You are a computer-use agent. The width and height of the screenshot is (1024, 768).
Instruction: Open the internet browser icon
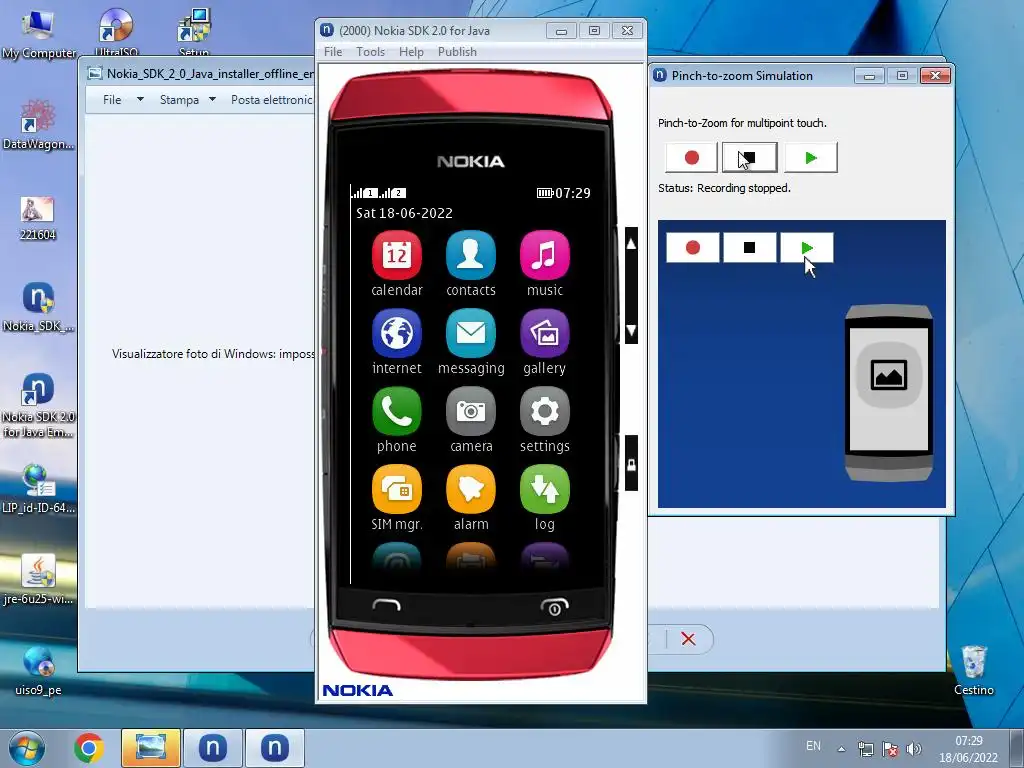click(396, 334)
